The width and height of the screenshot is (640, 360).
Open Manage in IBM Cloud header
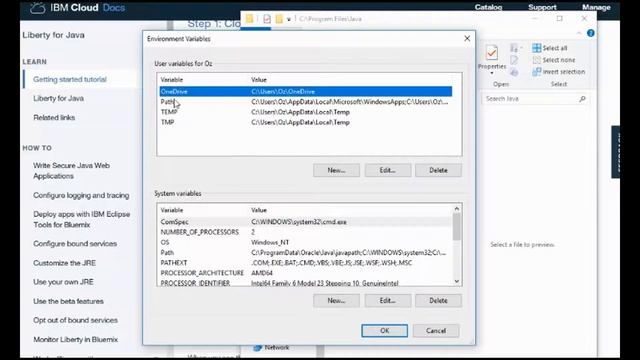tap(596, 7)
